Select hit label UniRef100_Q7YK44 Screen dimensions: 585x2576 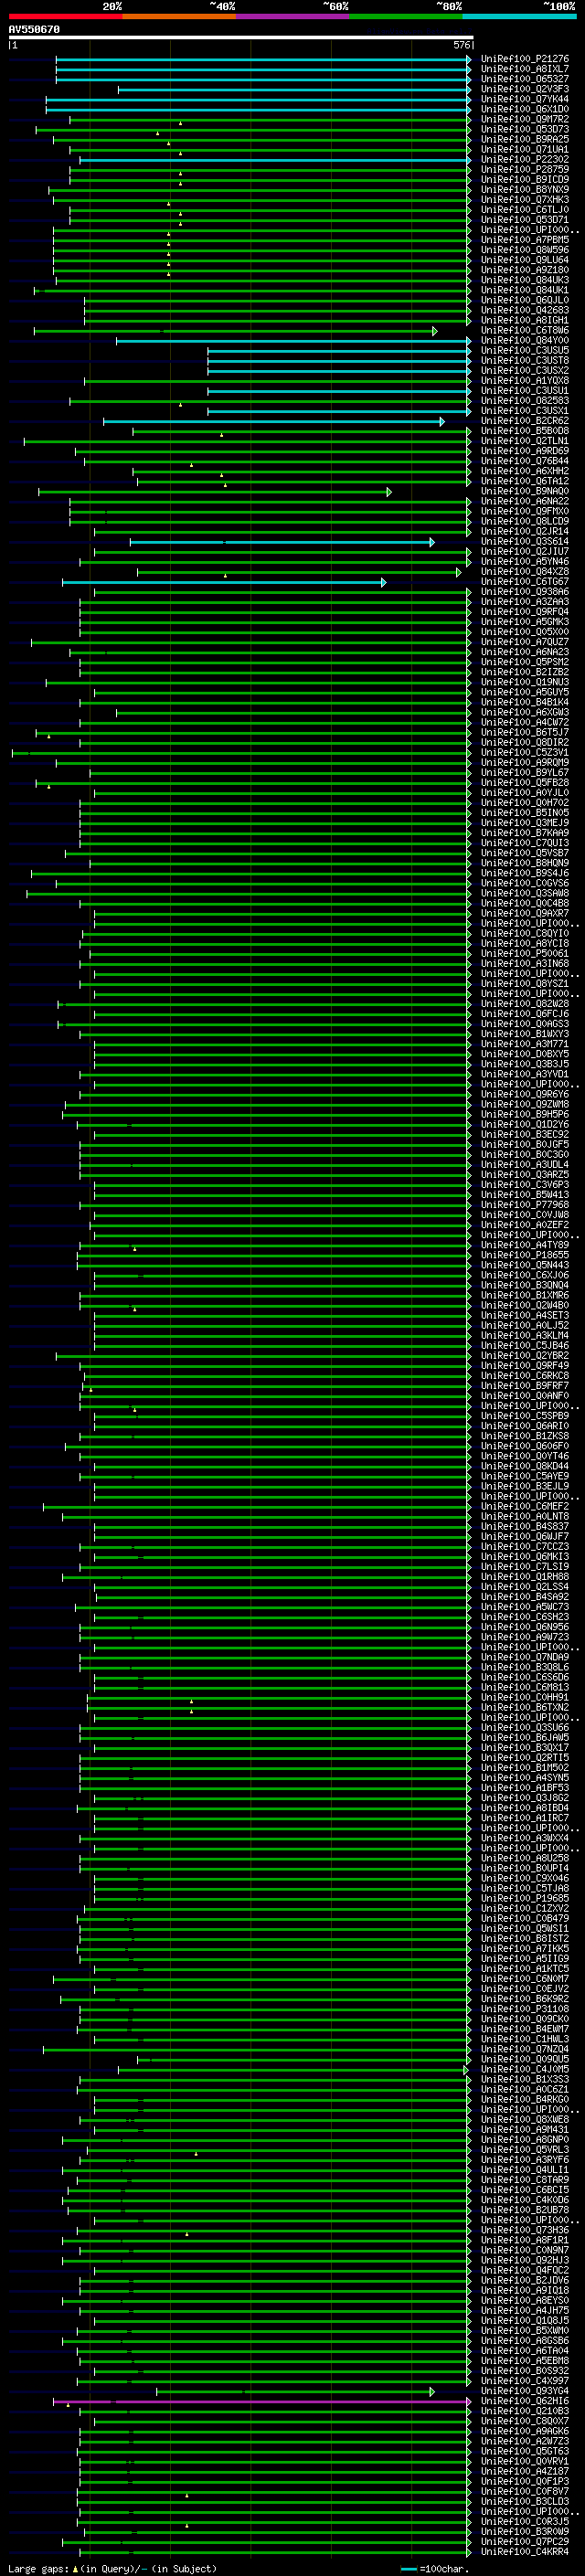[524, 99]
